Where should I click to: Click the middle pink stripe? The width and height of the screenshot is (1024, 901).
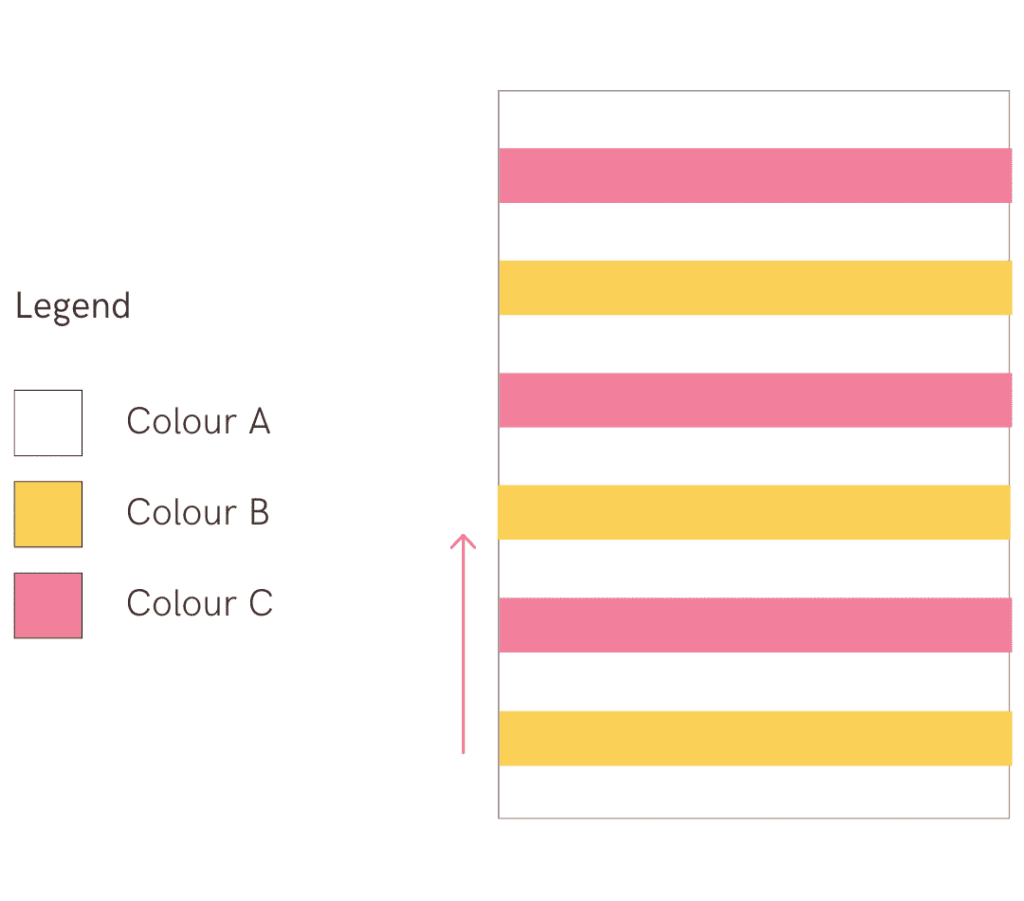click(x=754, y=400)
